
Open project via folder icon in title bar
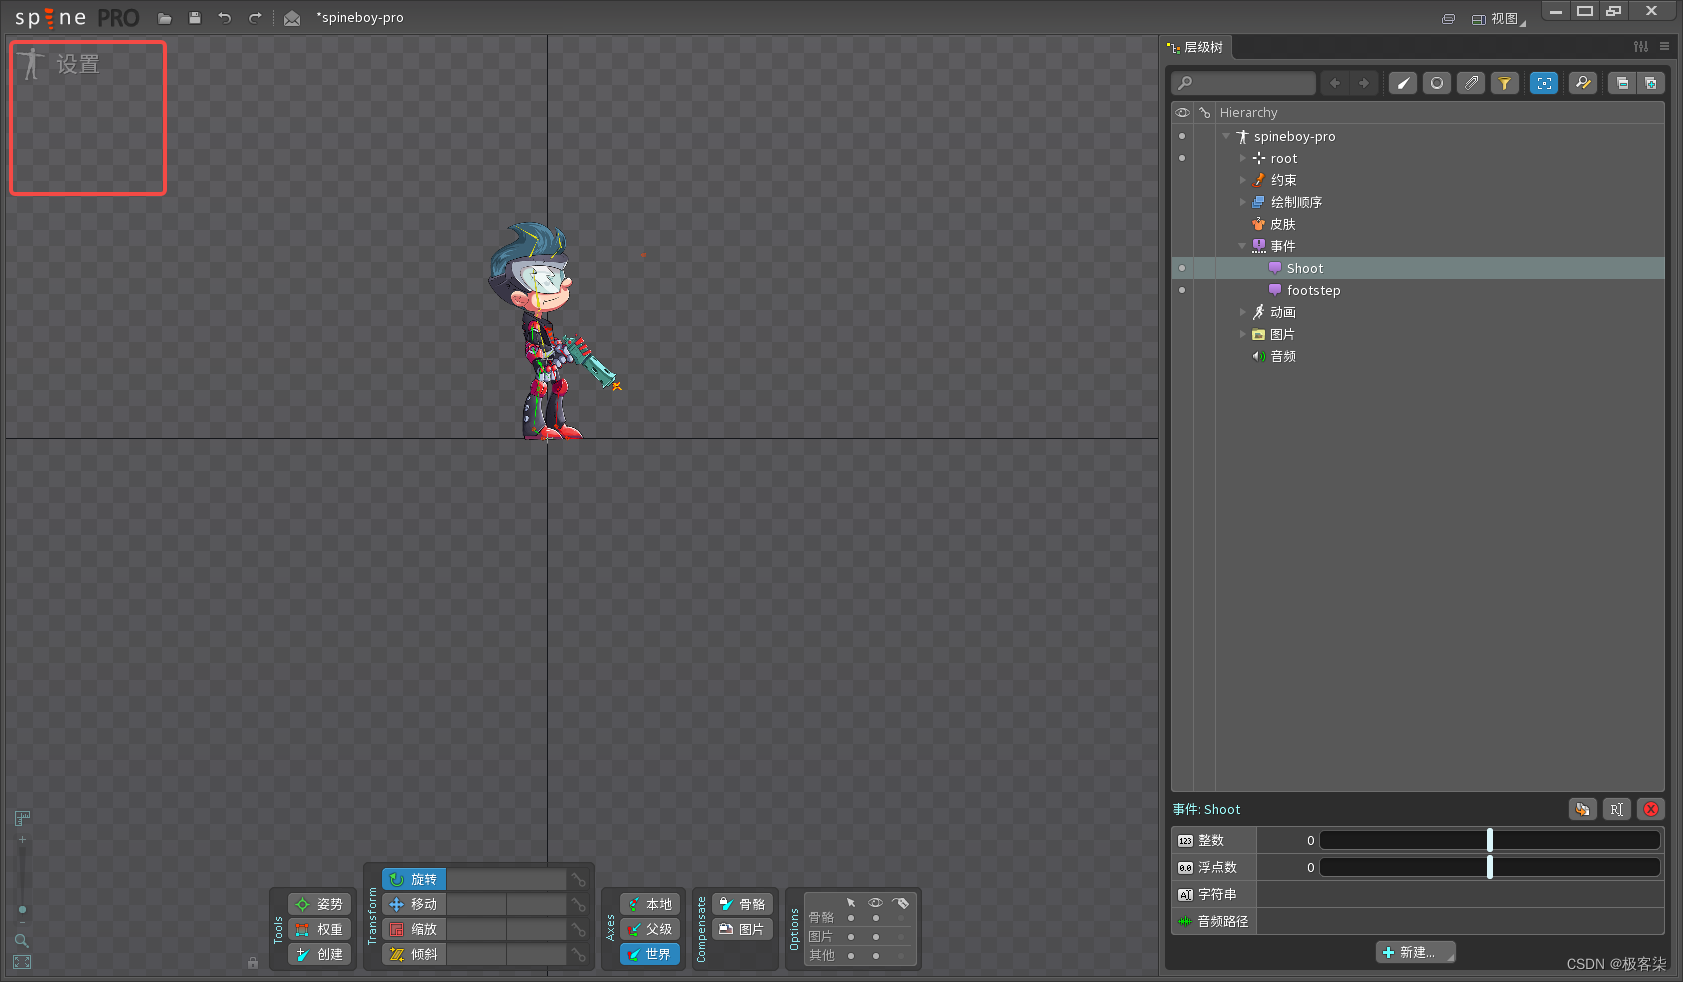click(x=165, y=18)
